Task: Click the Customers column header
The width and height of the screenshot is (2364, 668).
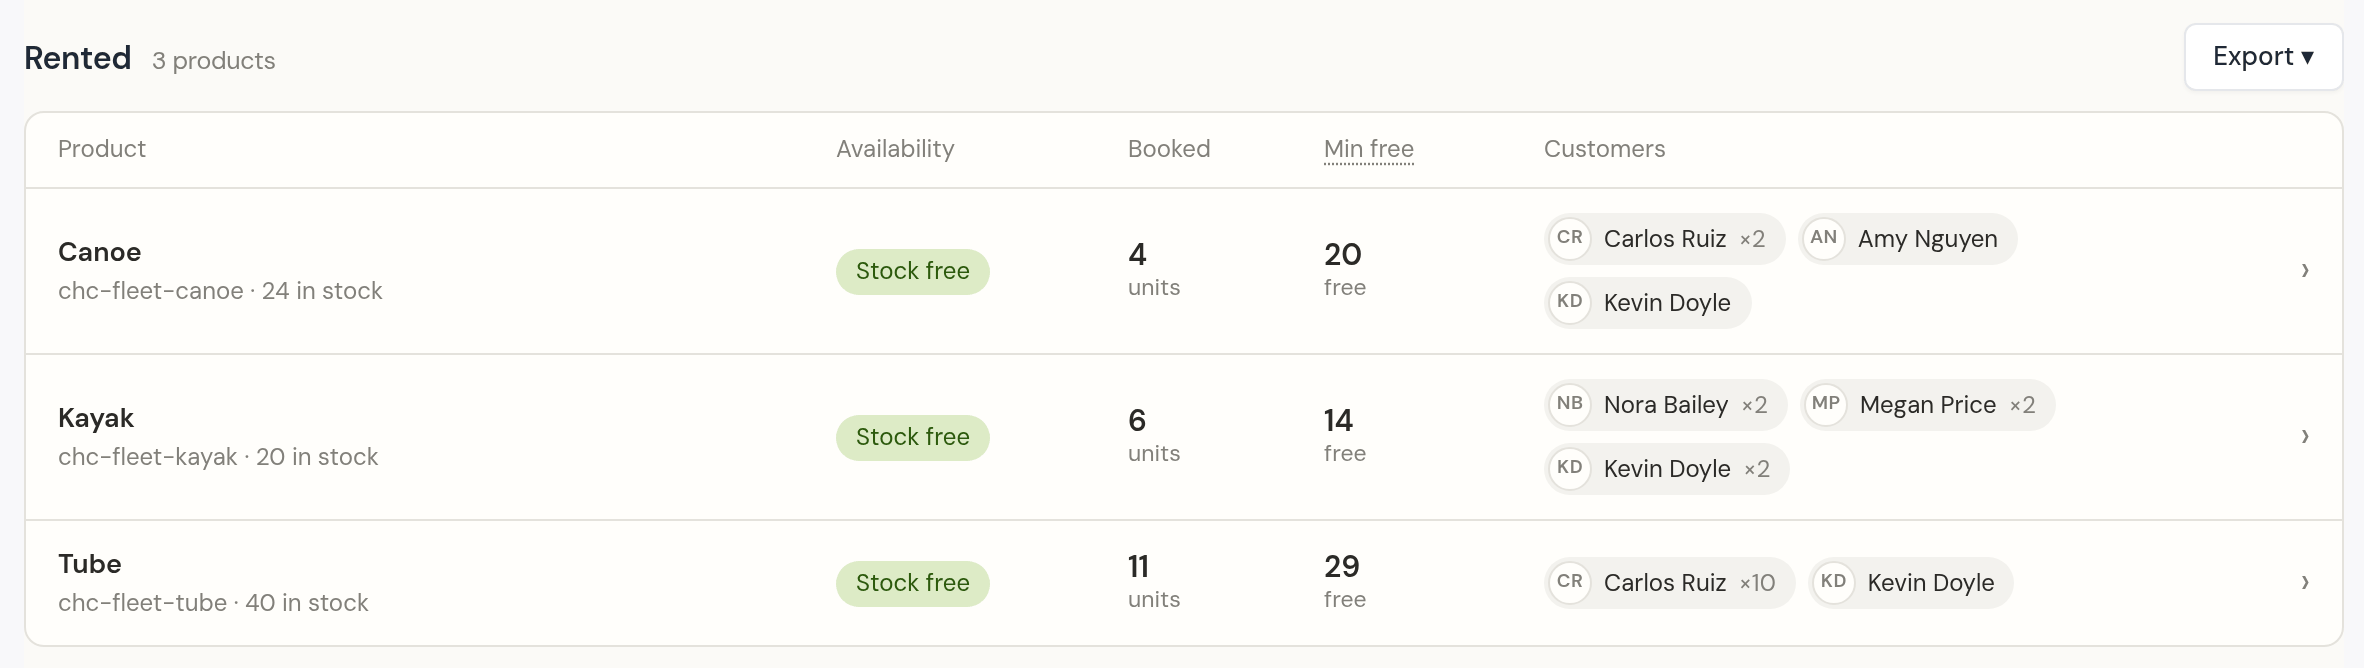Action: tap(1605, 149)
